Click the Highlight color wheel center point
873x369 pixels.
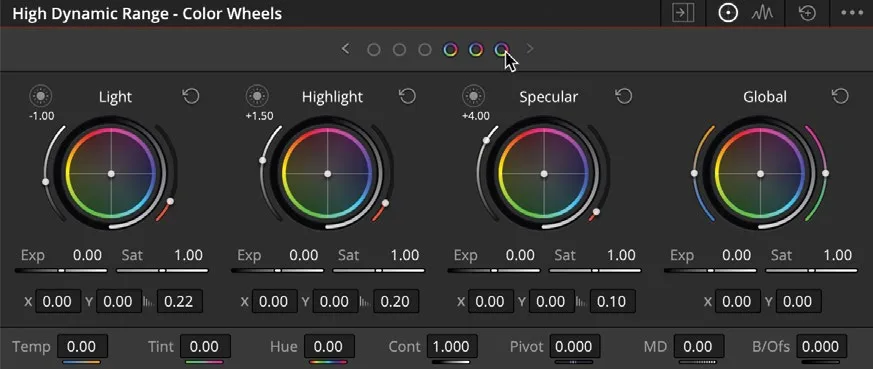pyautogui.click(x=327, y=174)
